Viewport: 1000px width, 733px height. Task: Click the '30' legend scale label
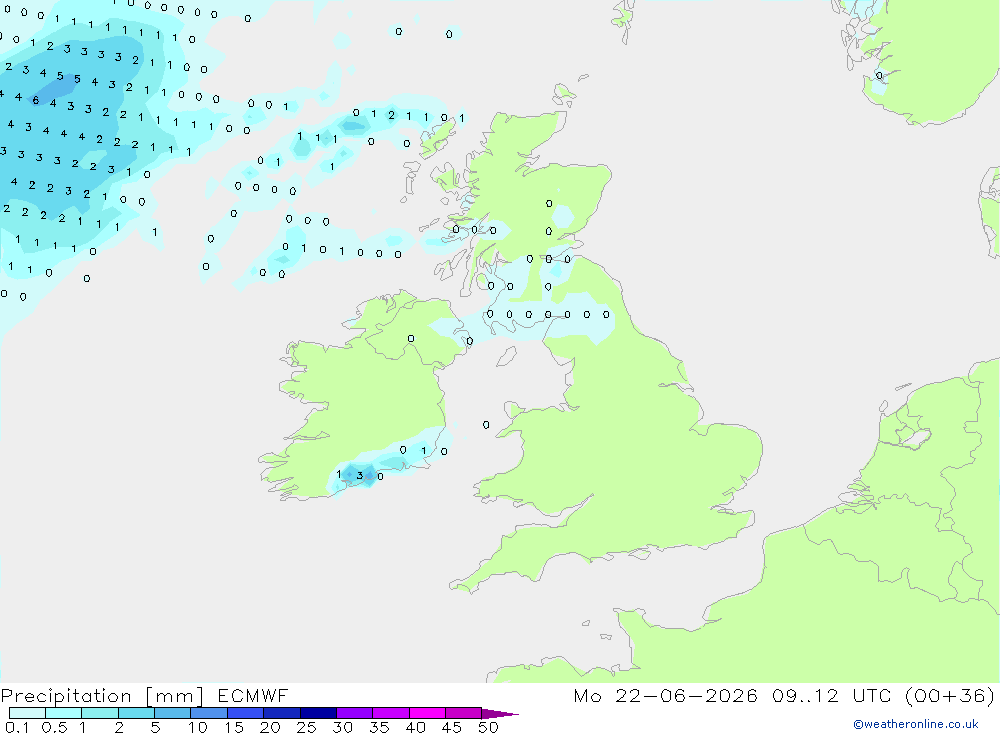pos(342,727)
